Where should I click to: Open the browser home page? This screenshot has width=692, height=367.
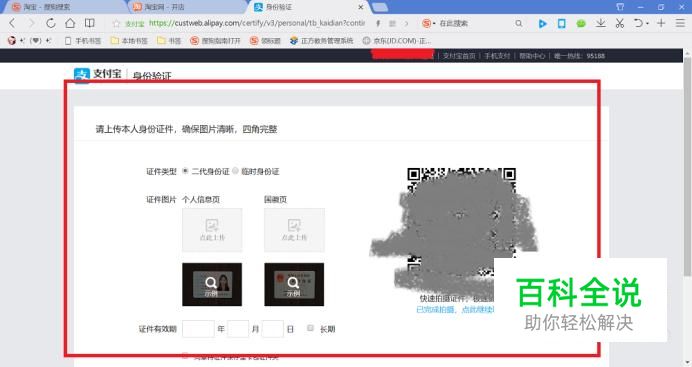tap(70, 23)
